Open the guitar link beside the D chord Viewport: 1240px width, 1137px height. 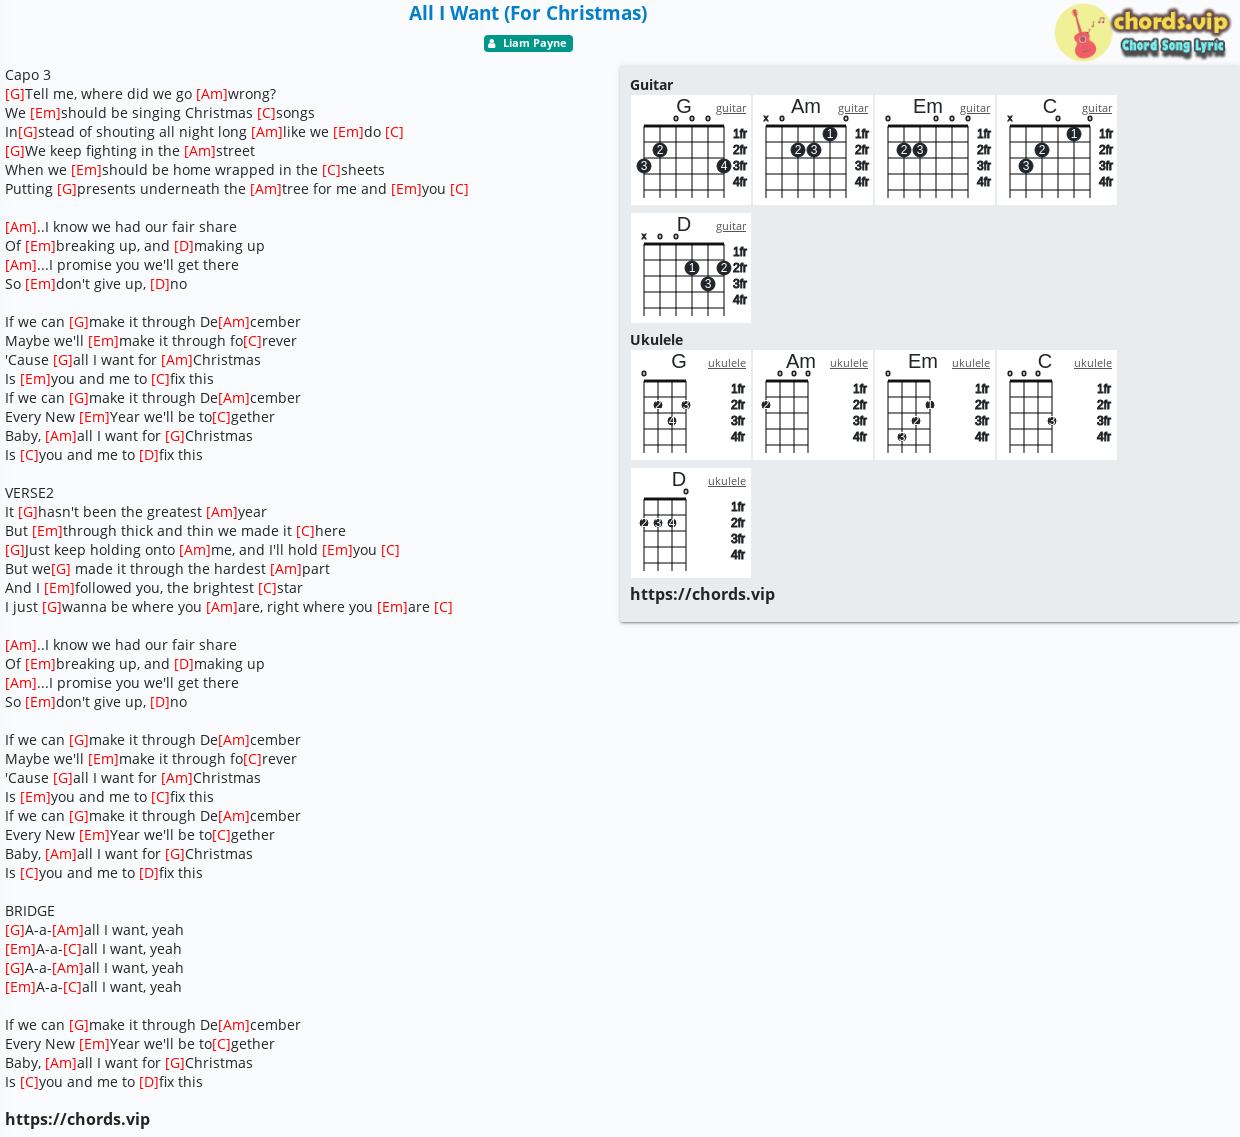[731, 226]
